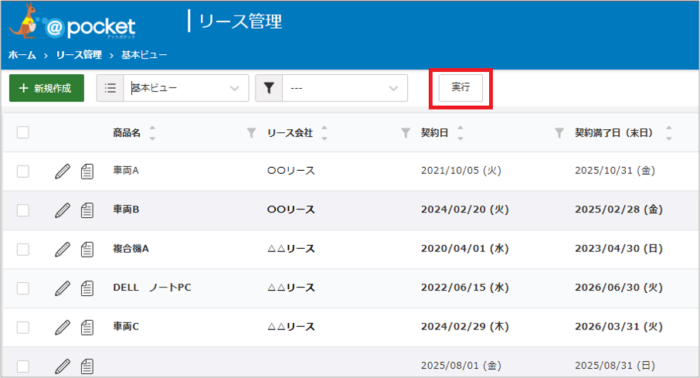Click the edit pencil icon for 複合機A
Image resolution: width=700 pixels, height=378 pixels.
point(62,249)
